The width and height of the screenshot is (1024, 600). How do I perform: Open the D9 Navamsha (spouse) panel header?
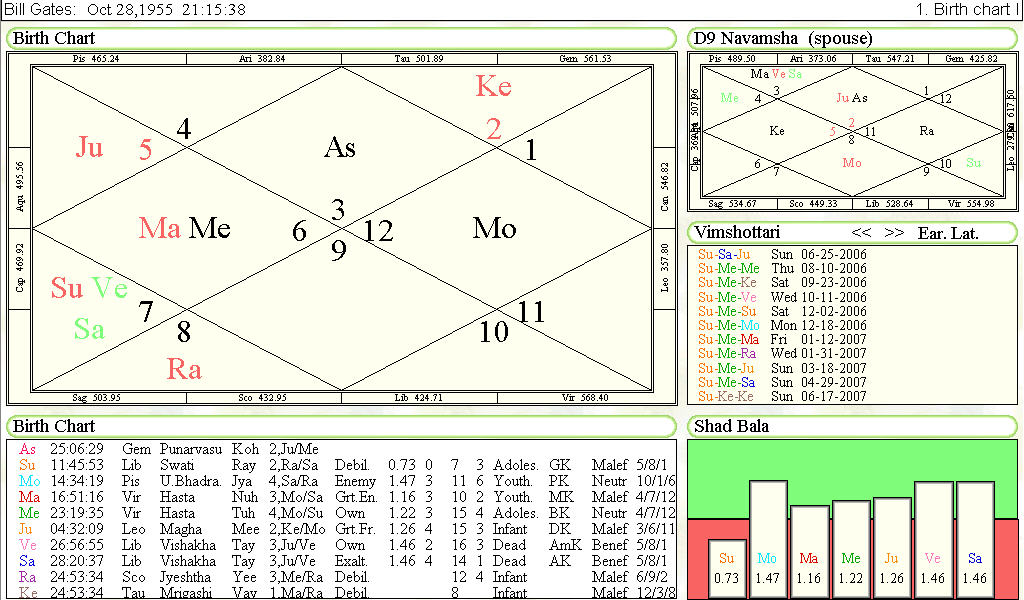click(783, 39)
